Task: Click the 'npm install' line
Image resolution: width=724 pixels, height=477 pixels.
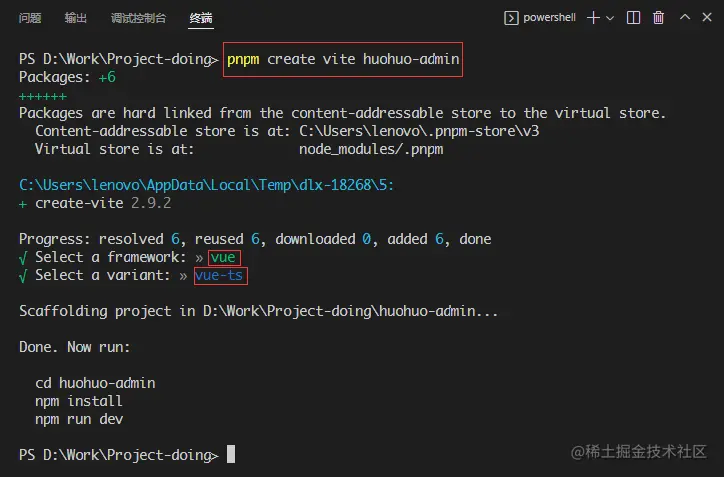Action: 79,401
